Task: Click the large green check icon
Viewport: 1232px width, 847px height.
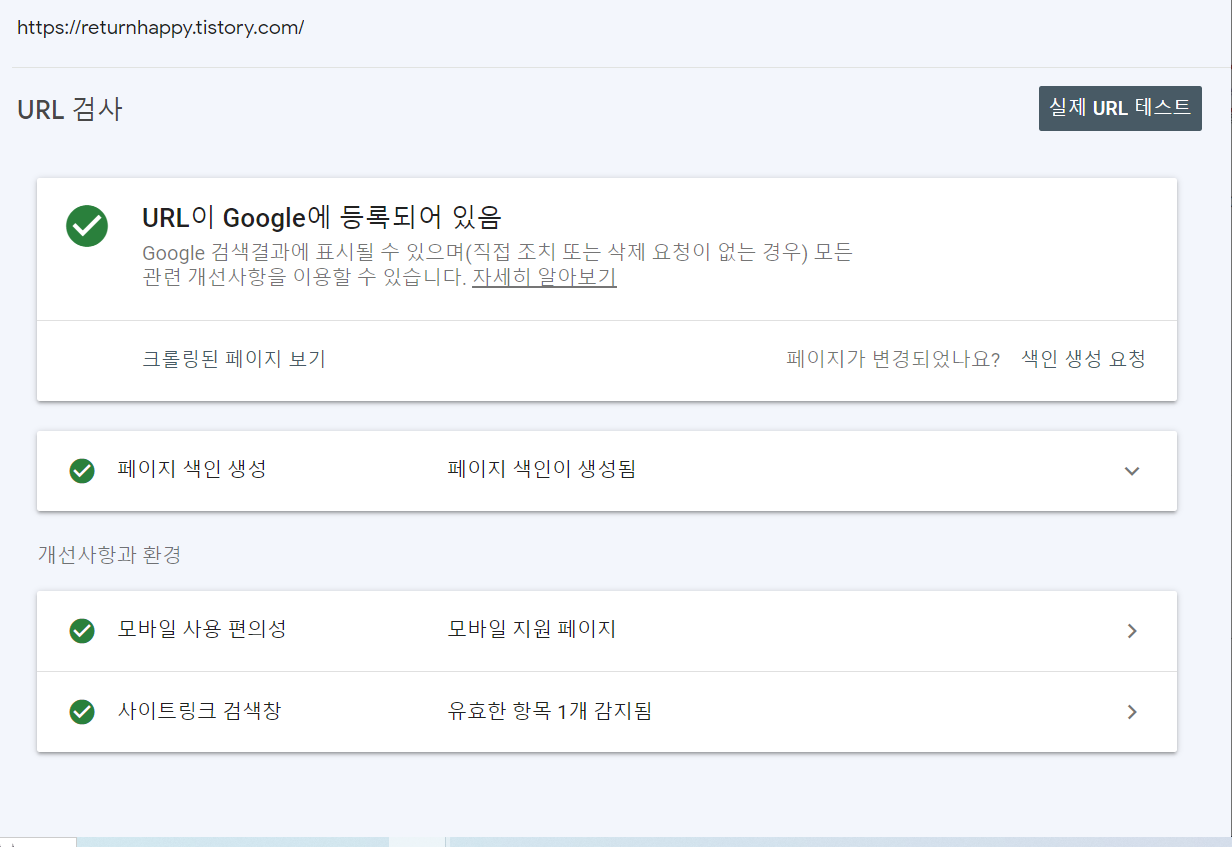Action: point(87,226)
